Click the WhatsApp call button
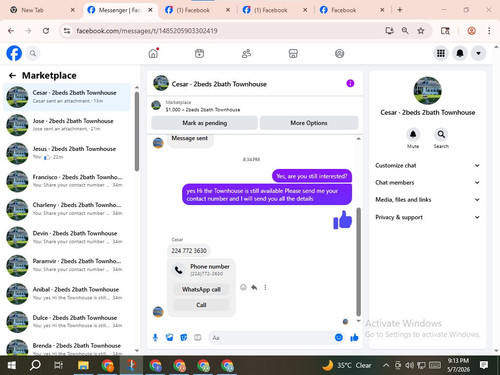This screenshot has width=500, height=375. (x=201, y=289)
